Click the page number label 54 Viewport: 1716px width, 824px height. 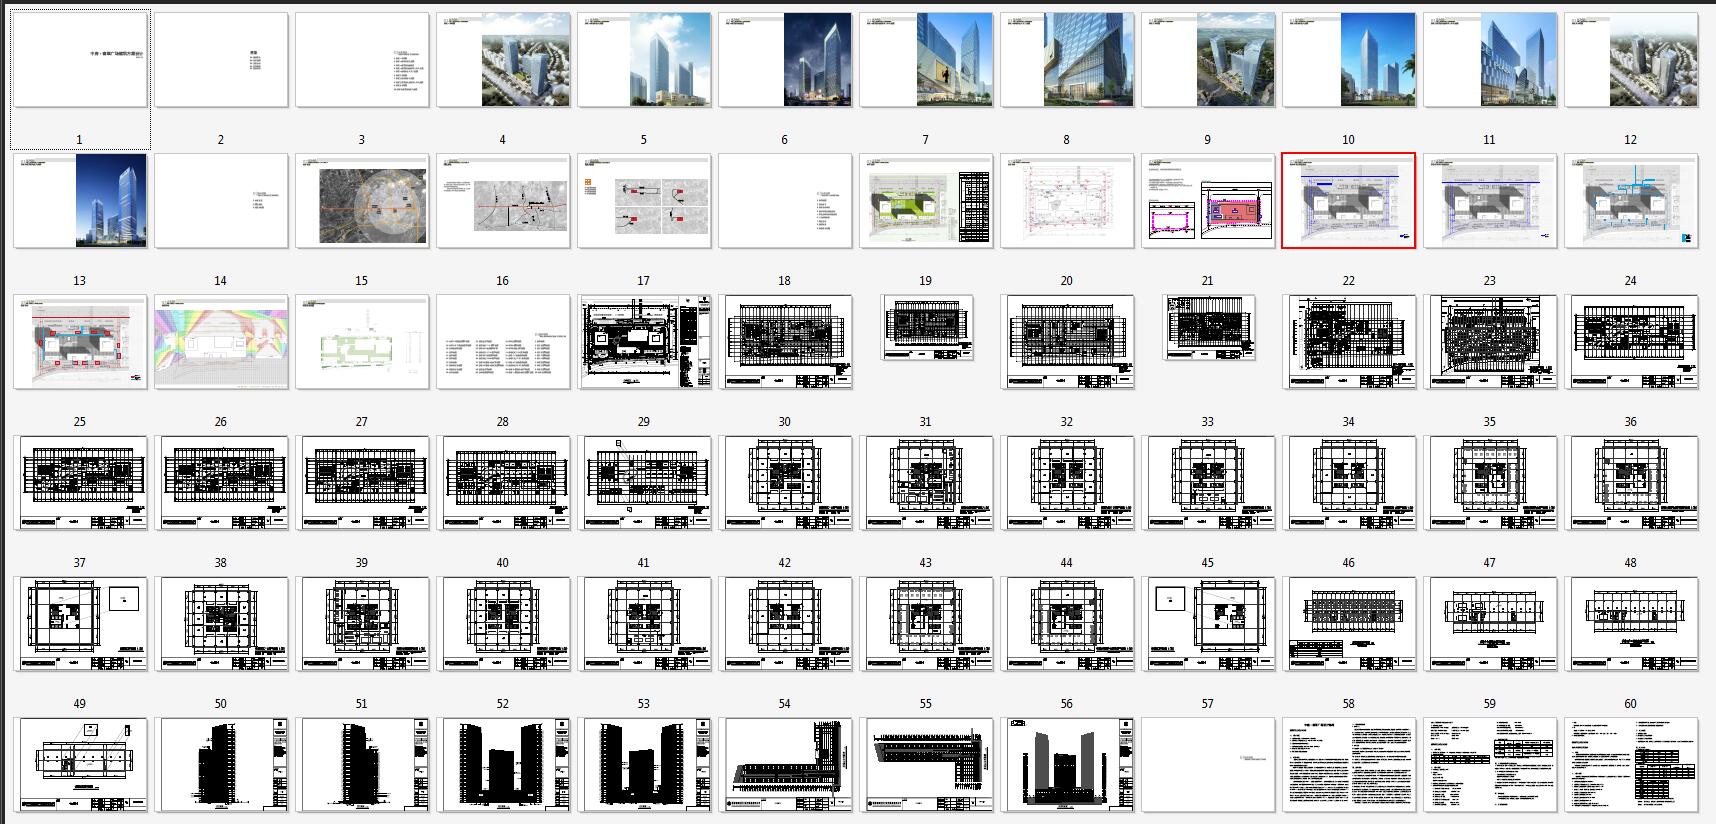(x=785, y=704)
